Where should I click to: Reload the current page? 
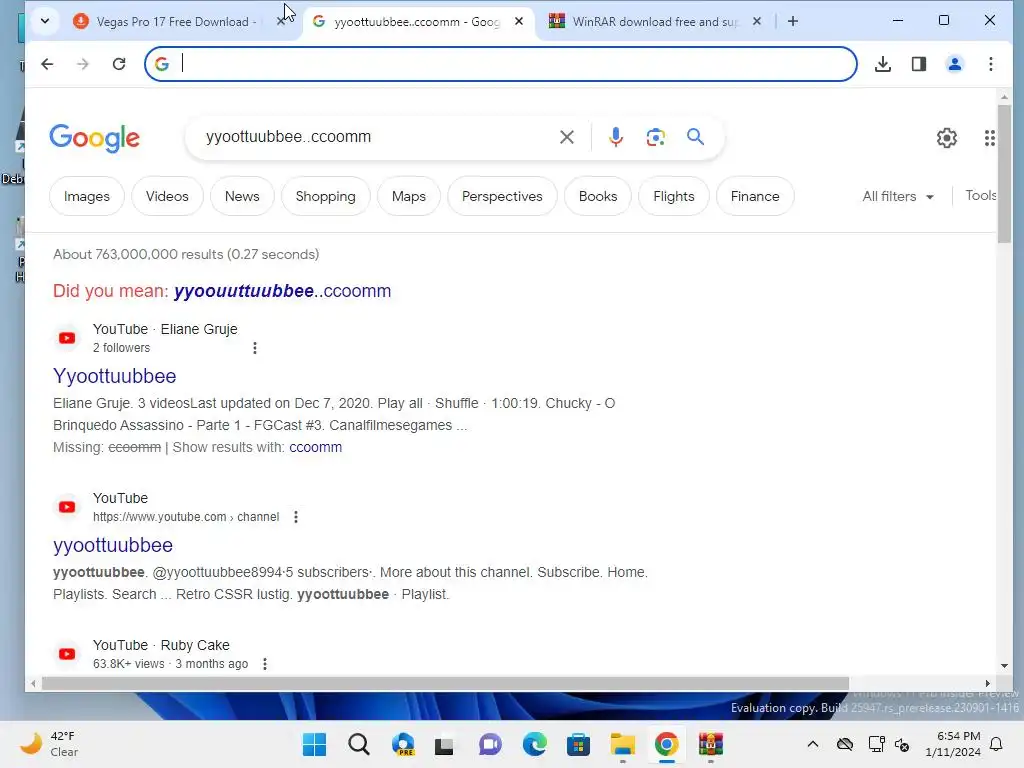(x=119, y=64)
